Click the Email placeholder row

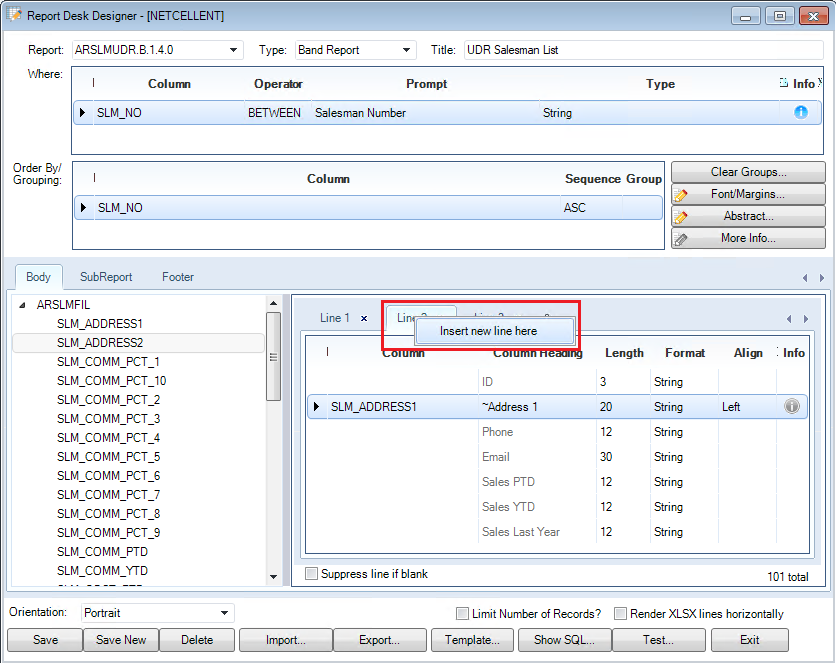[557, 457]
